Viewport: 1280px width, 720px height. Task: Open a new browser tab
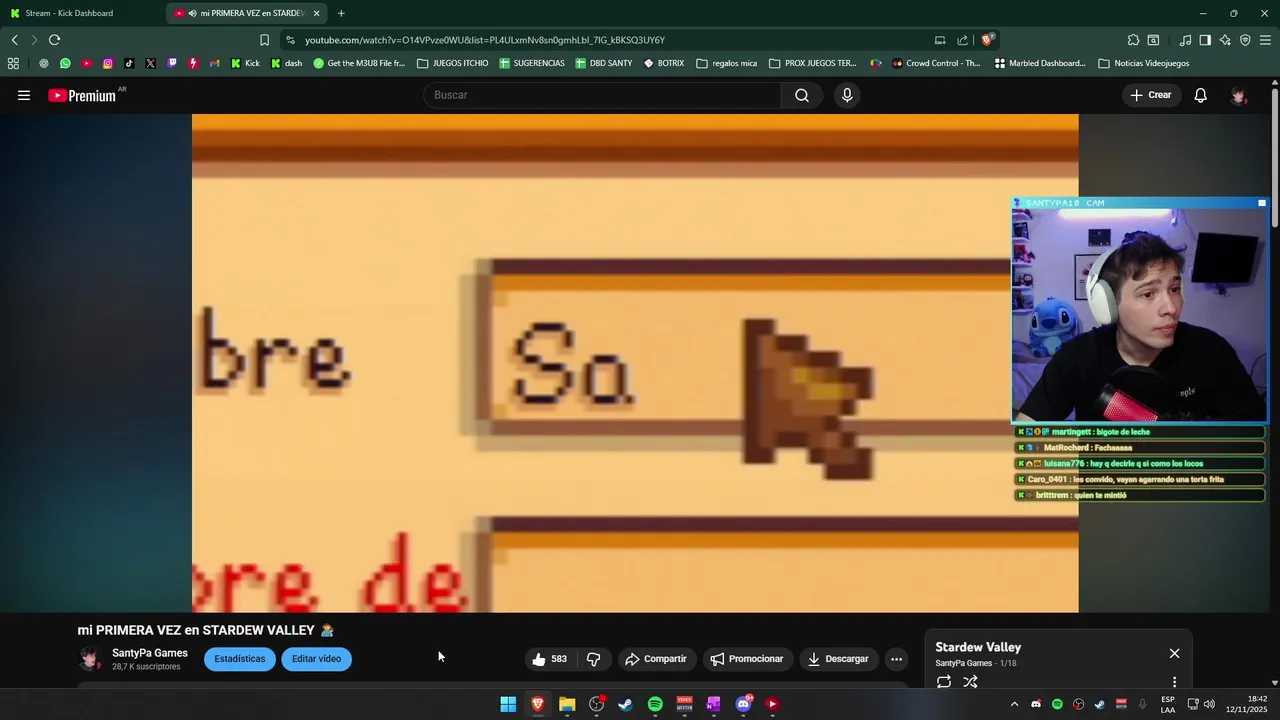click(x=341, y=13)
